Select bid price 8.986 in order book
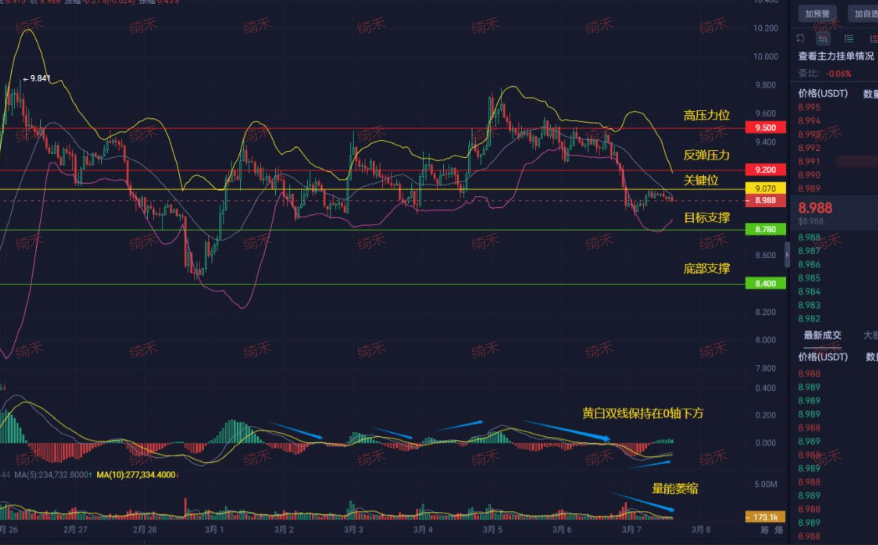This screenshot has width=878, height=545. 809,264
